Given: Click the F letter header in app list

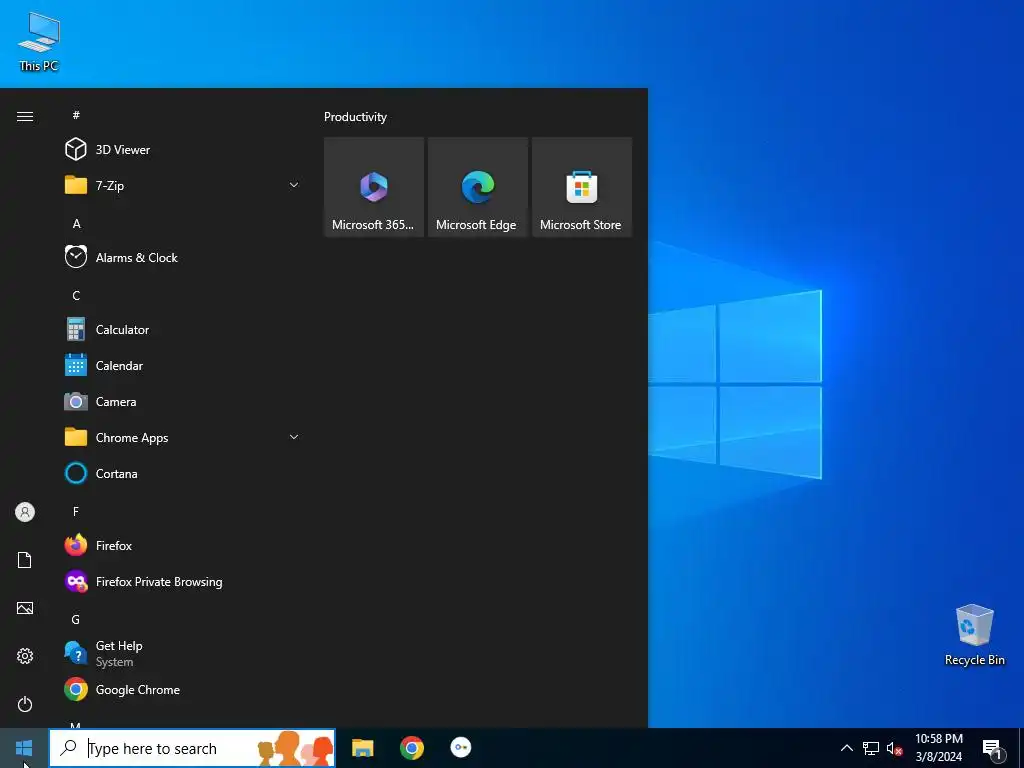Looking at the screenshot, I should pyautogui.click(x=76, y=511).
